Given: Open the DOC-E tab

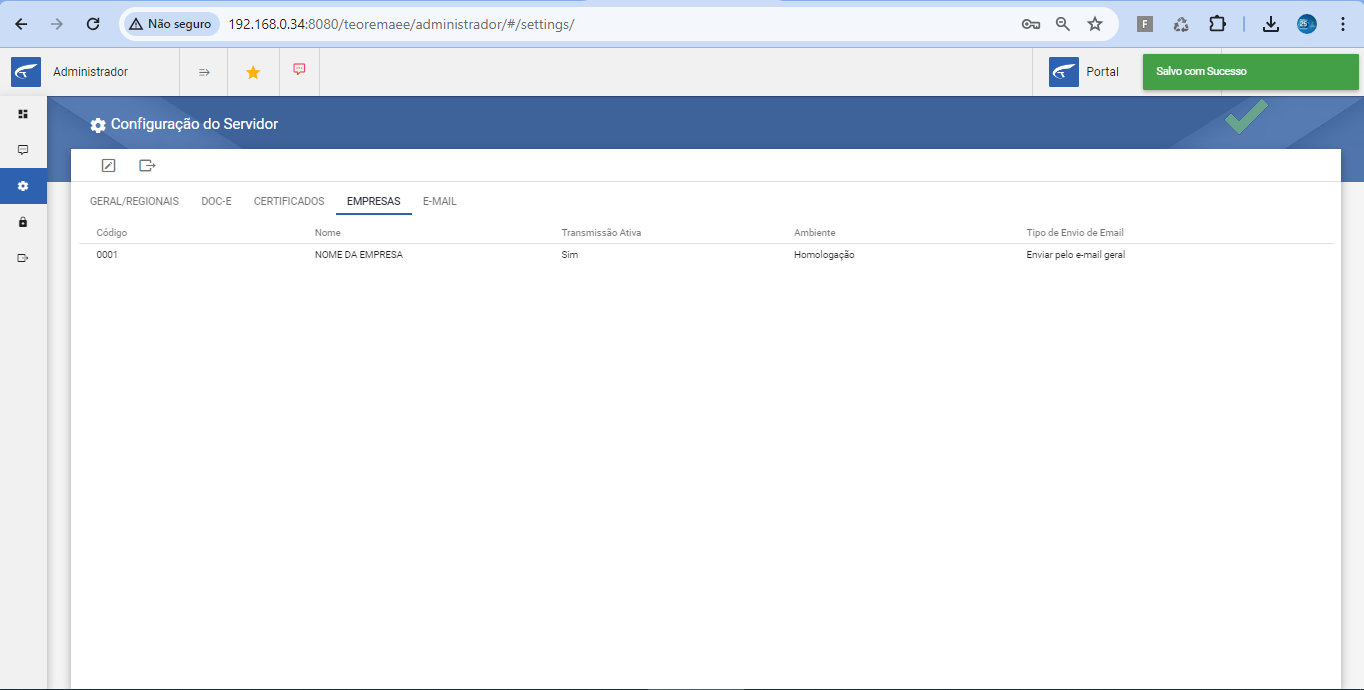Looking at the screenshot, I should pyautogui.click(x=216, y=201).
